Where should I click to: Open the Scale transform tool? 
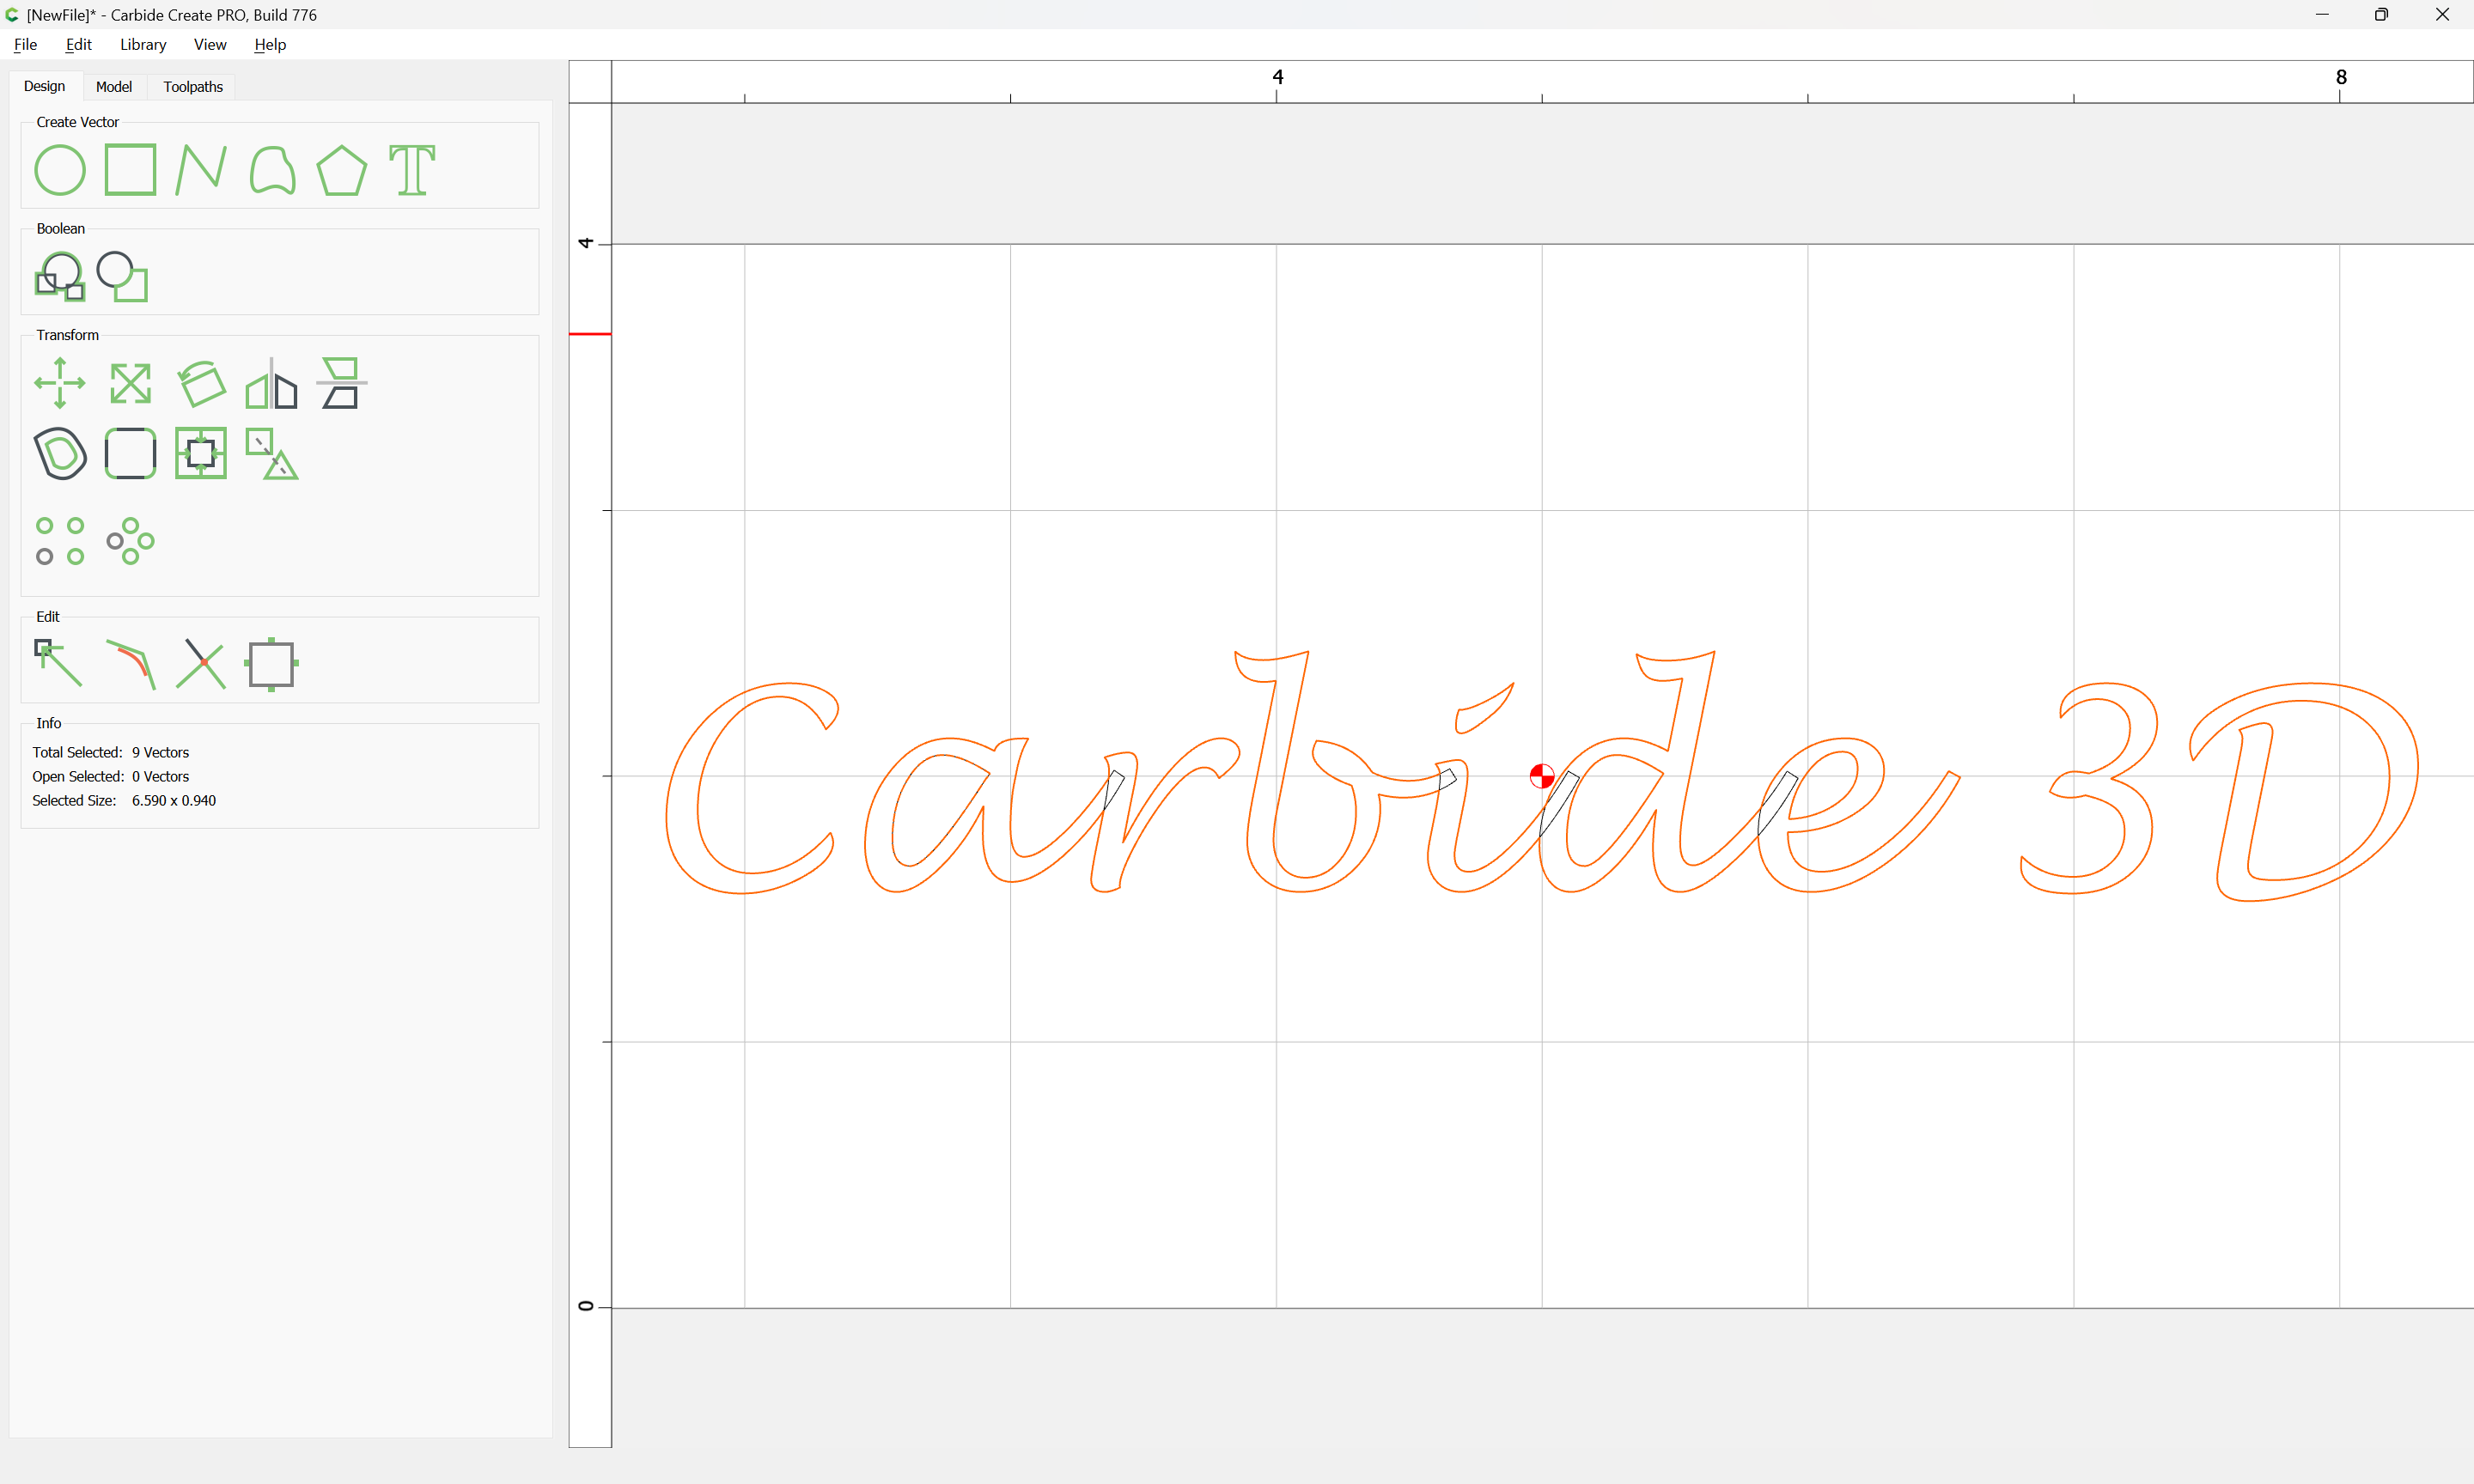tap(130, 383)
